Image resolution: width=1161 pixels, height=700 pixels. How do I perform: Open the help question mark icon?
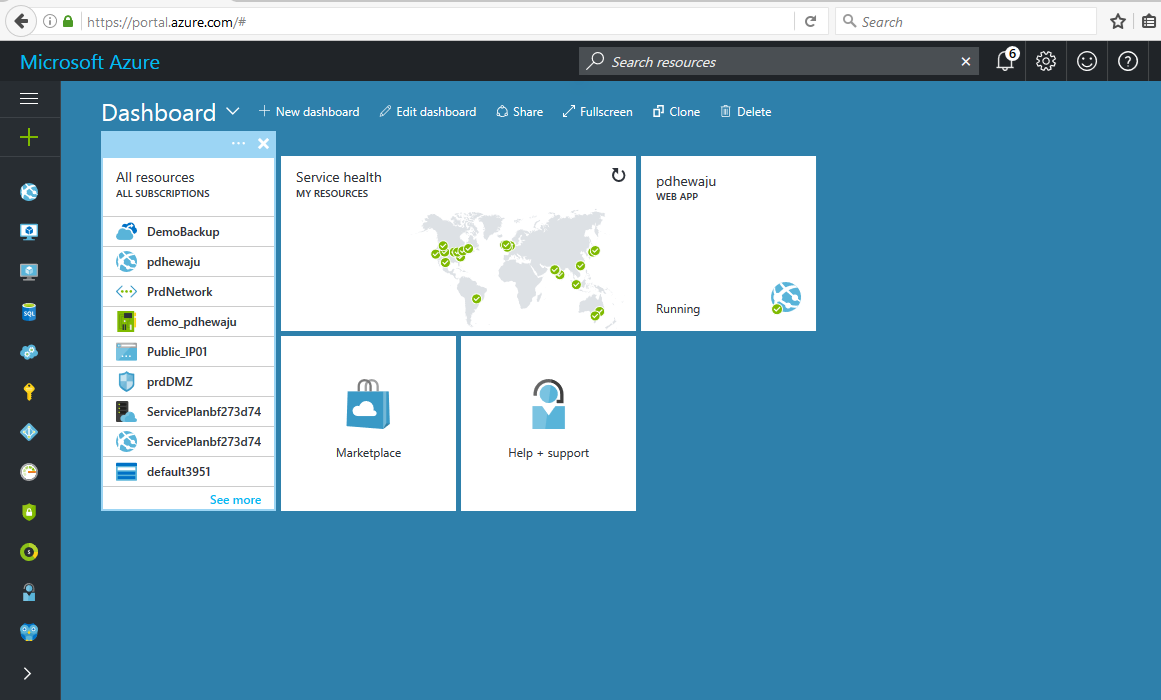(1128, 61)
